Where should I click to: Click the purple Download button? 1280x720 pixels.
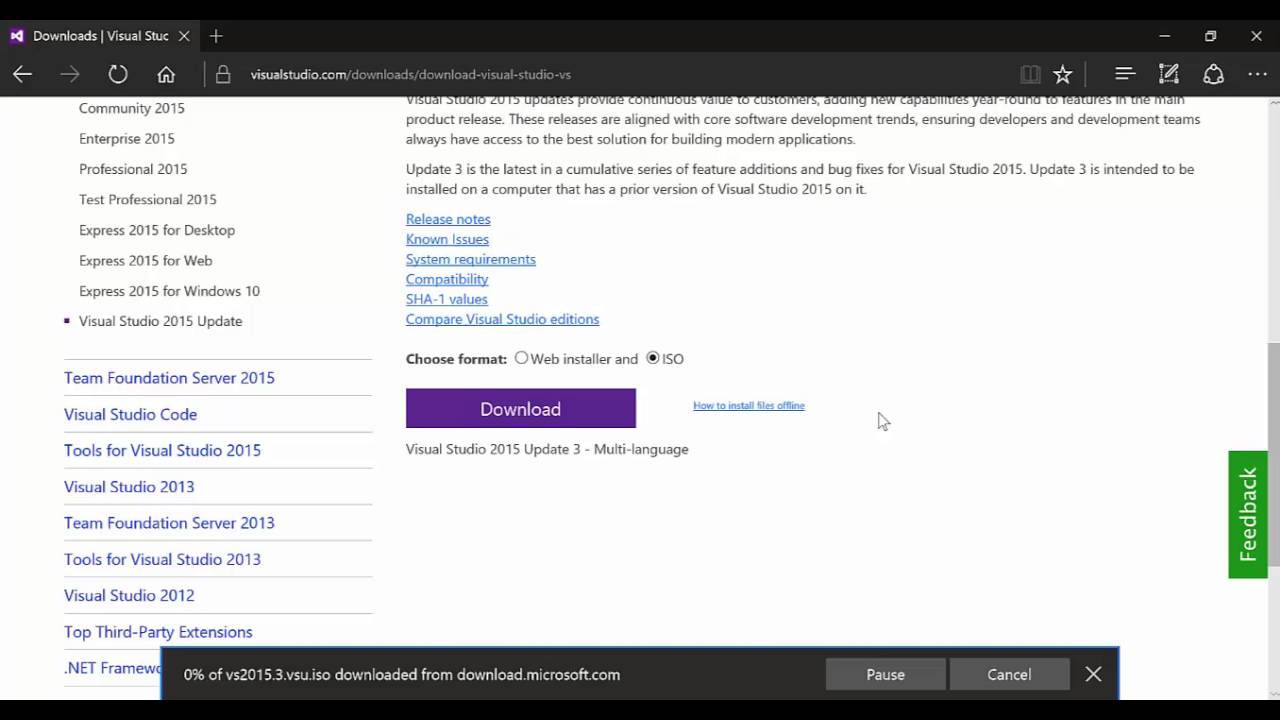(520, 408)
